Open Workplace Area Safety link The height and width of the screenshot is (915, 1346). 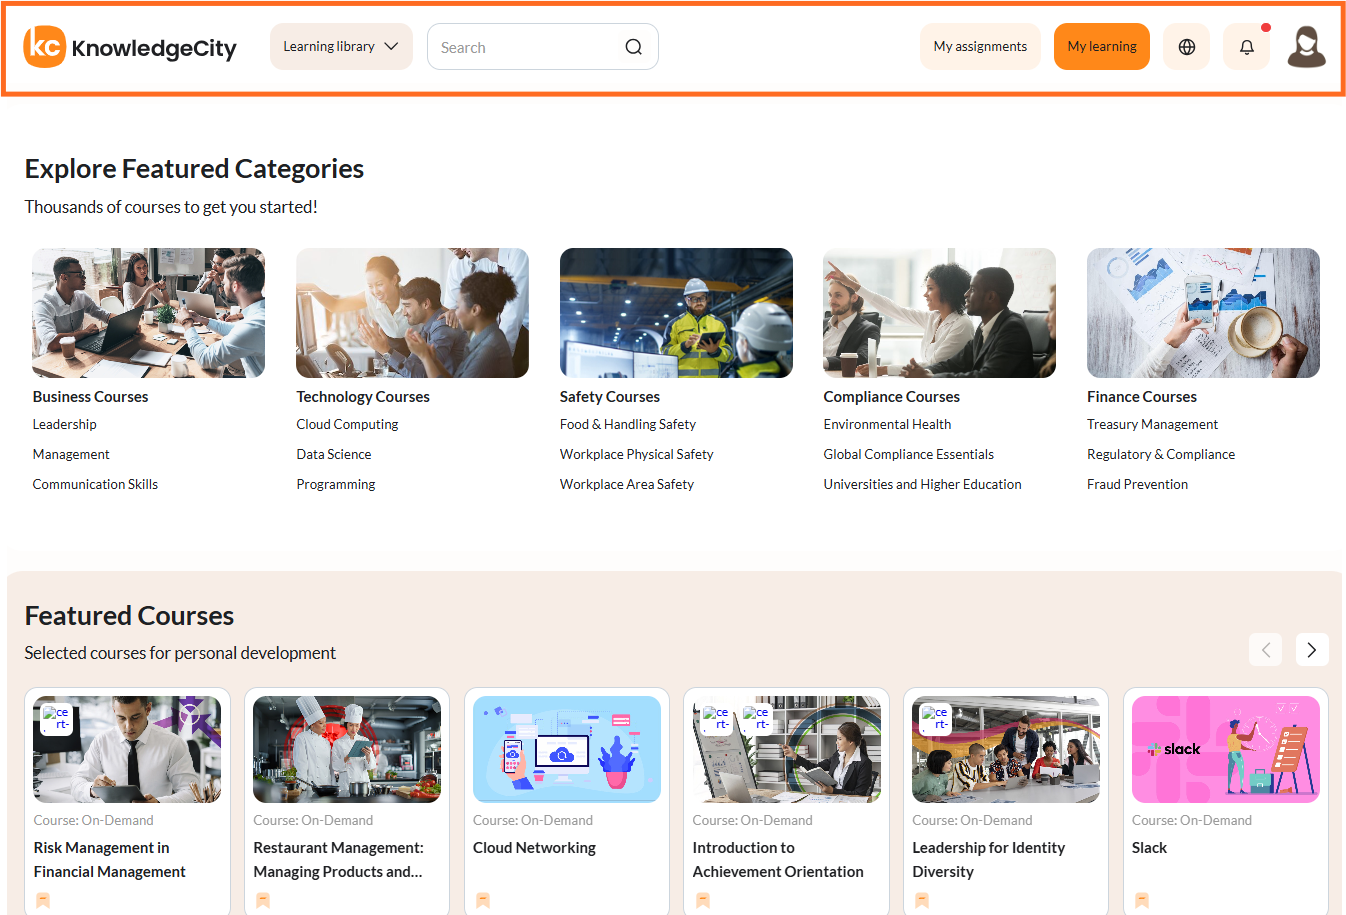(x=627, y=484)
